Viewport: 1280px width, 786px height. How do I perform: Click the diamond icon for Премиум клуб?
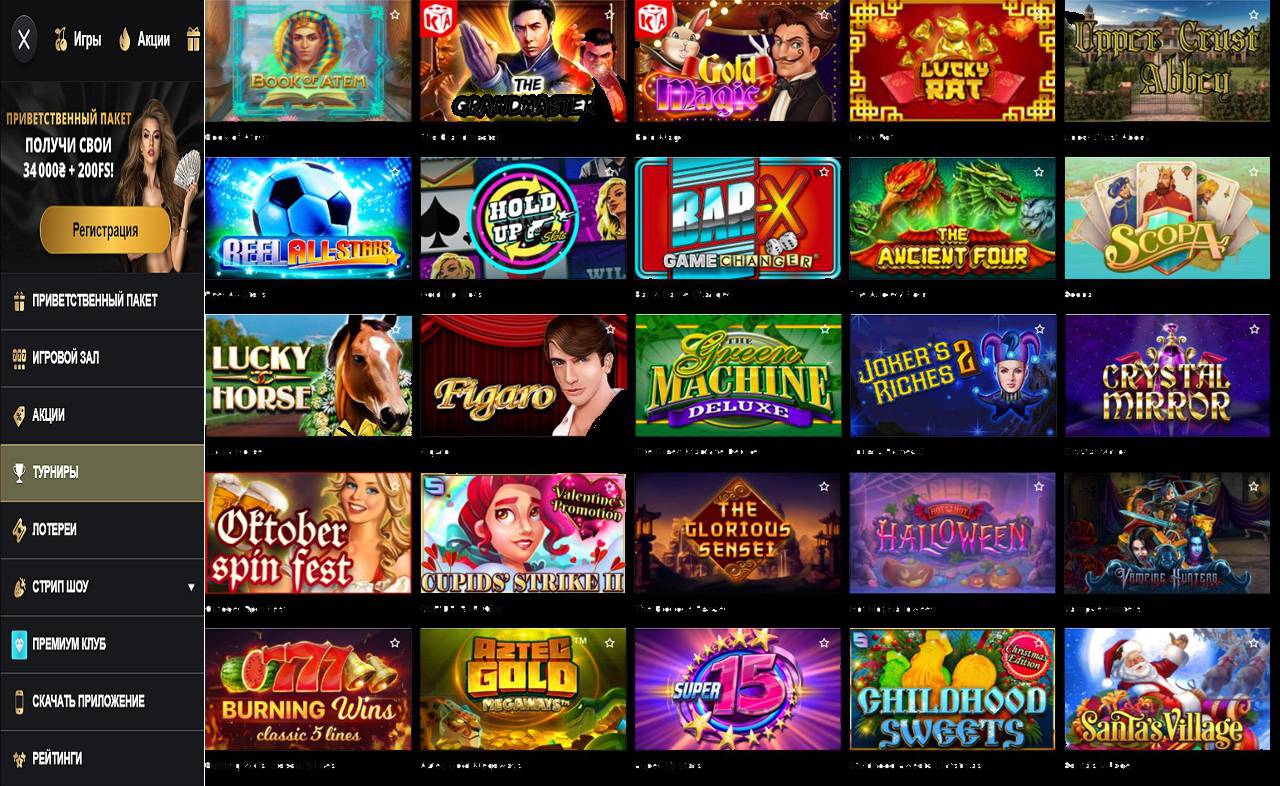[18, 644]
